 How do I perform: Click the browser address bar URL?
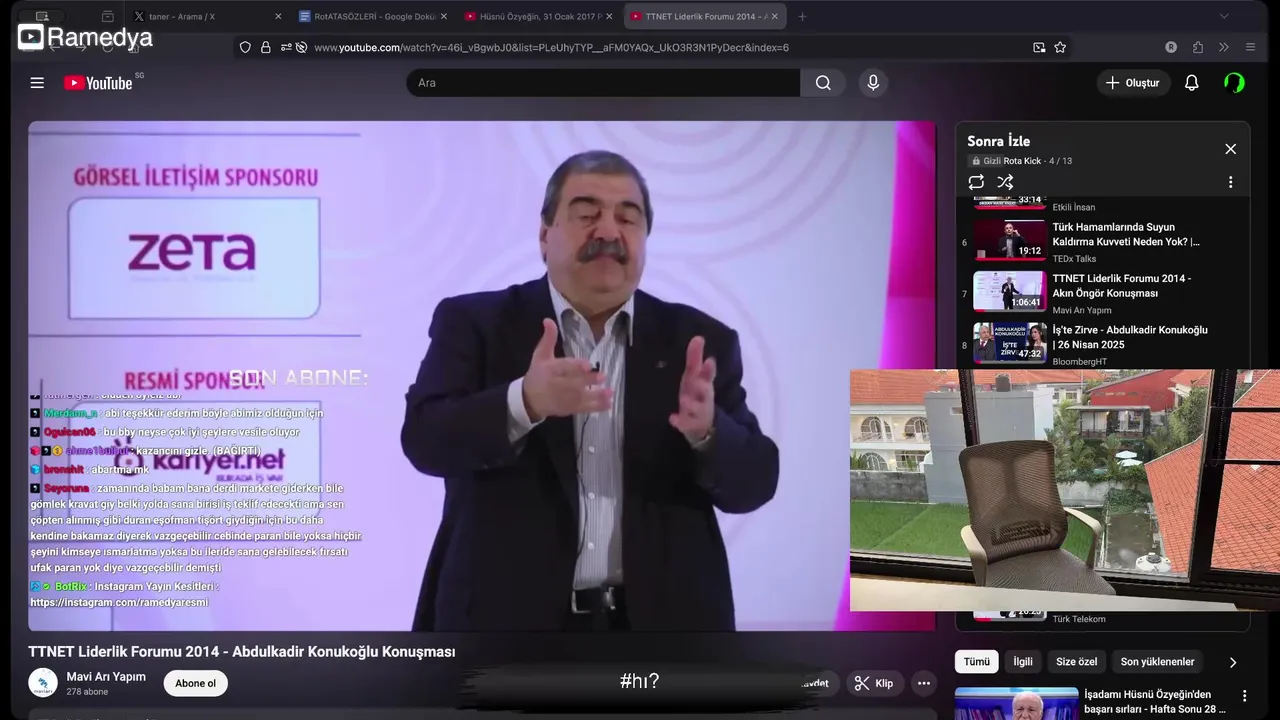(x=551, y=47)
